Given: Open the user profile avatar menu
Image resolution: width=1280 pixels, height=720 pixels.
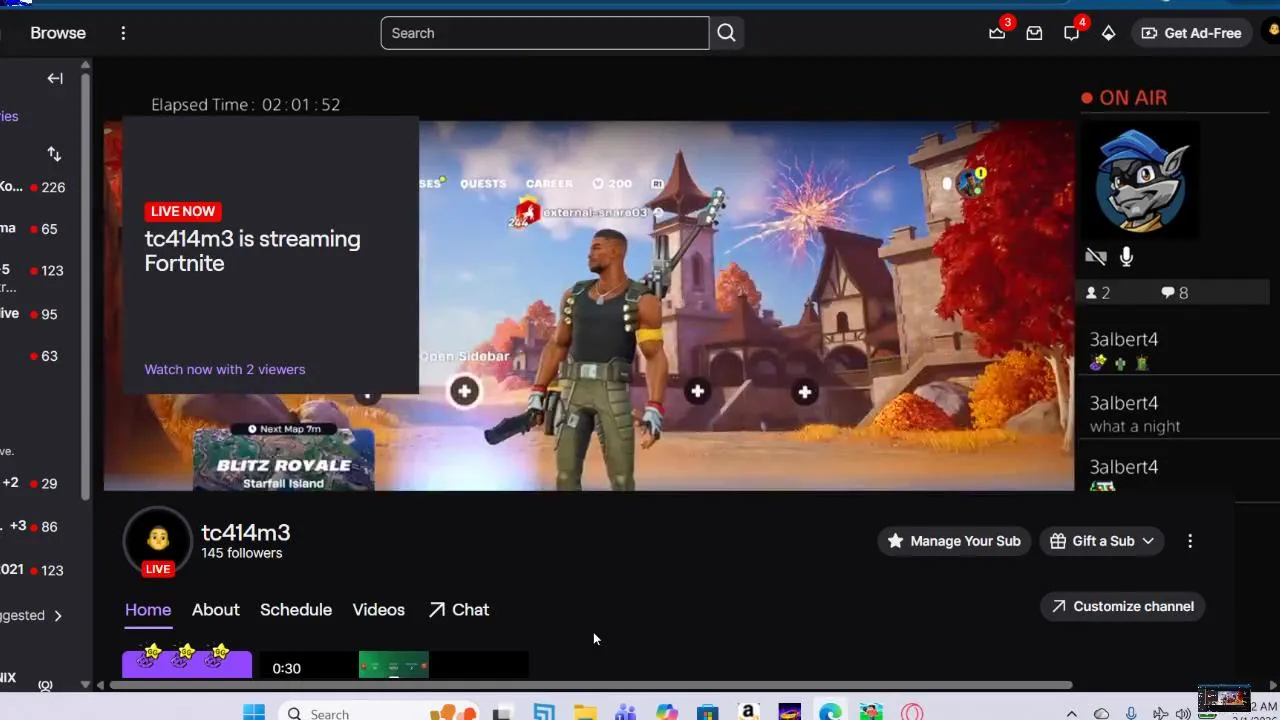Looking at the screenshot, I should 1273,32.
